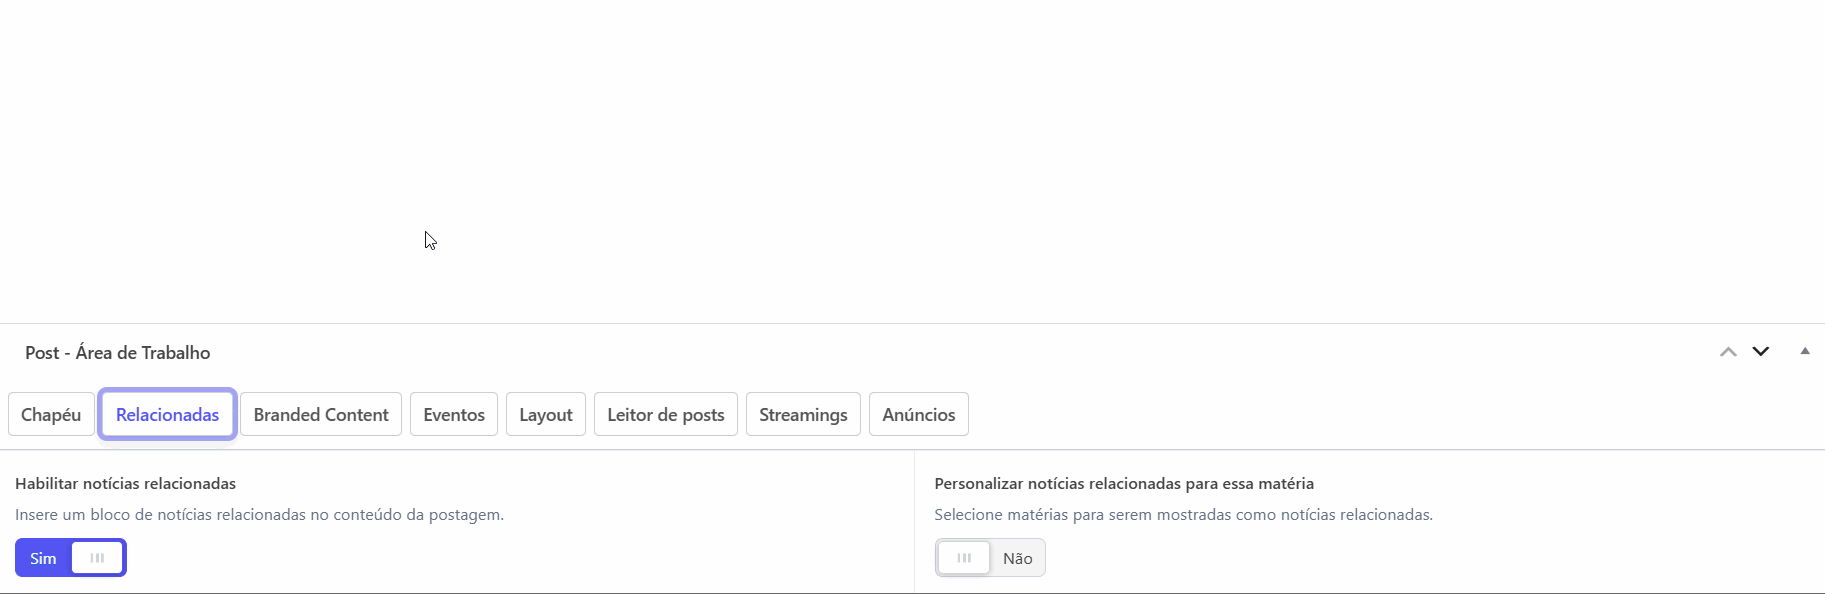The width and height of the screenshot is (1825, 594).
Task: Switch to the Branded Content tab
Action: pos(321,415)
